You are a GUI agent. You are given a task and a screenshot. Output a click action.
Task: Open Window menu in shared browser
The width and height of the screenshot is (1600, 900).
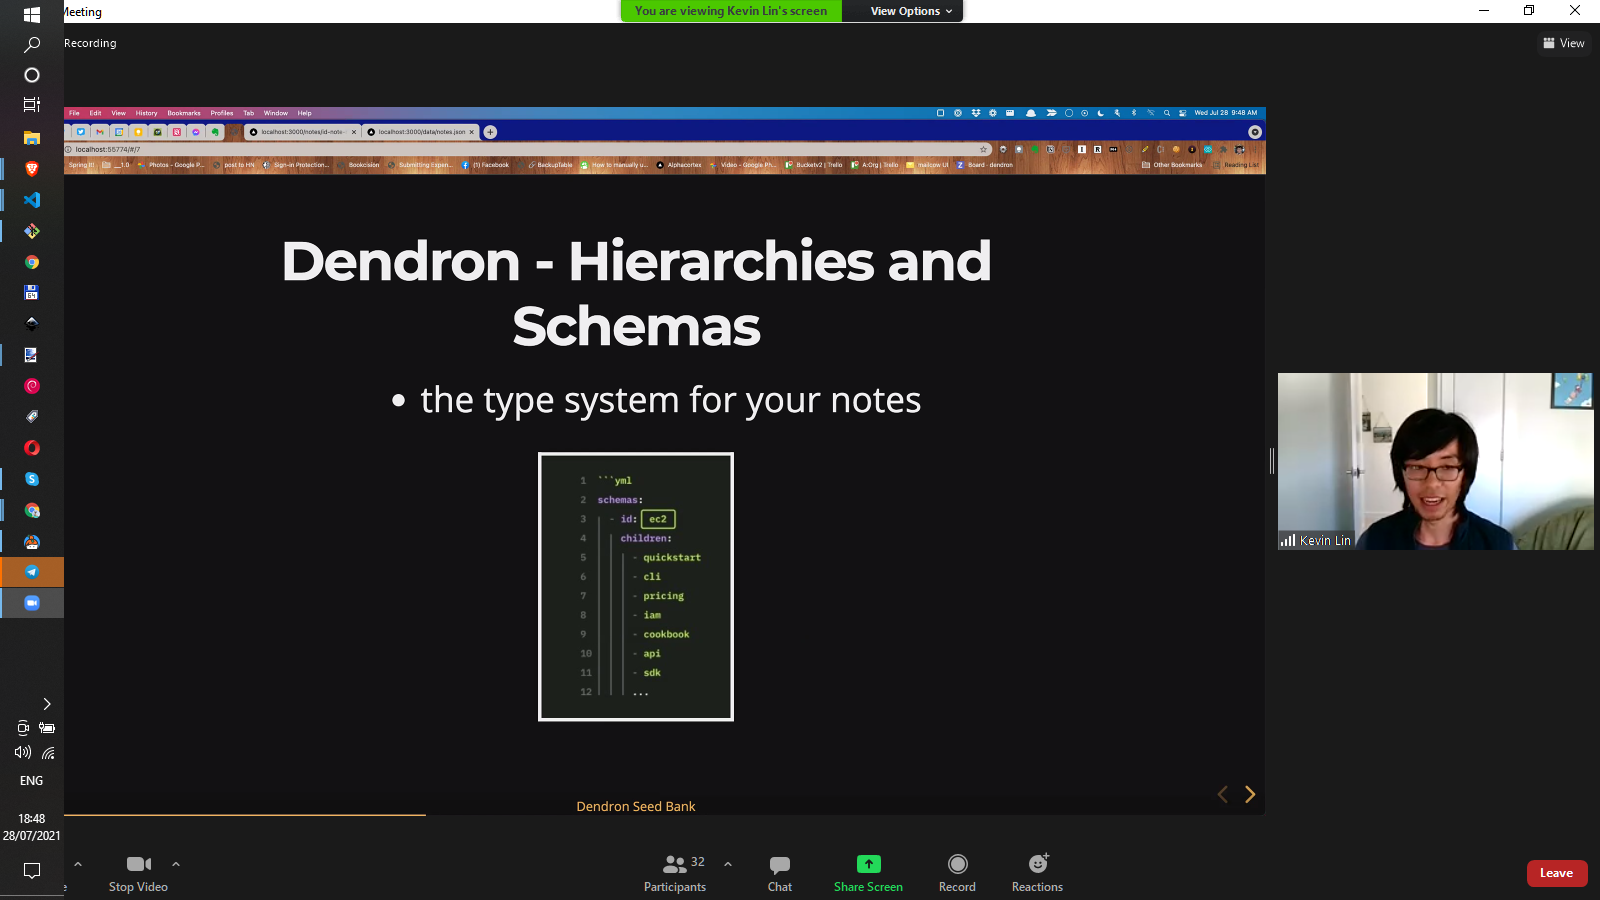coord(276,113)
